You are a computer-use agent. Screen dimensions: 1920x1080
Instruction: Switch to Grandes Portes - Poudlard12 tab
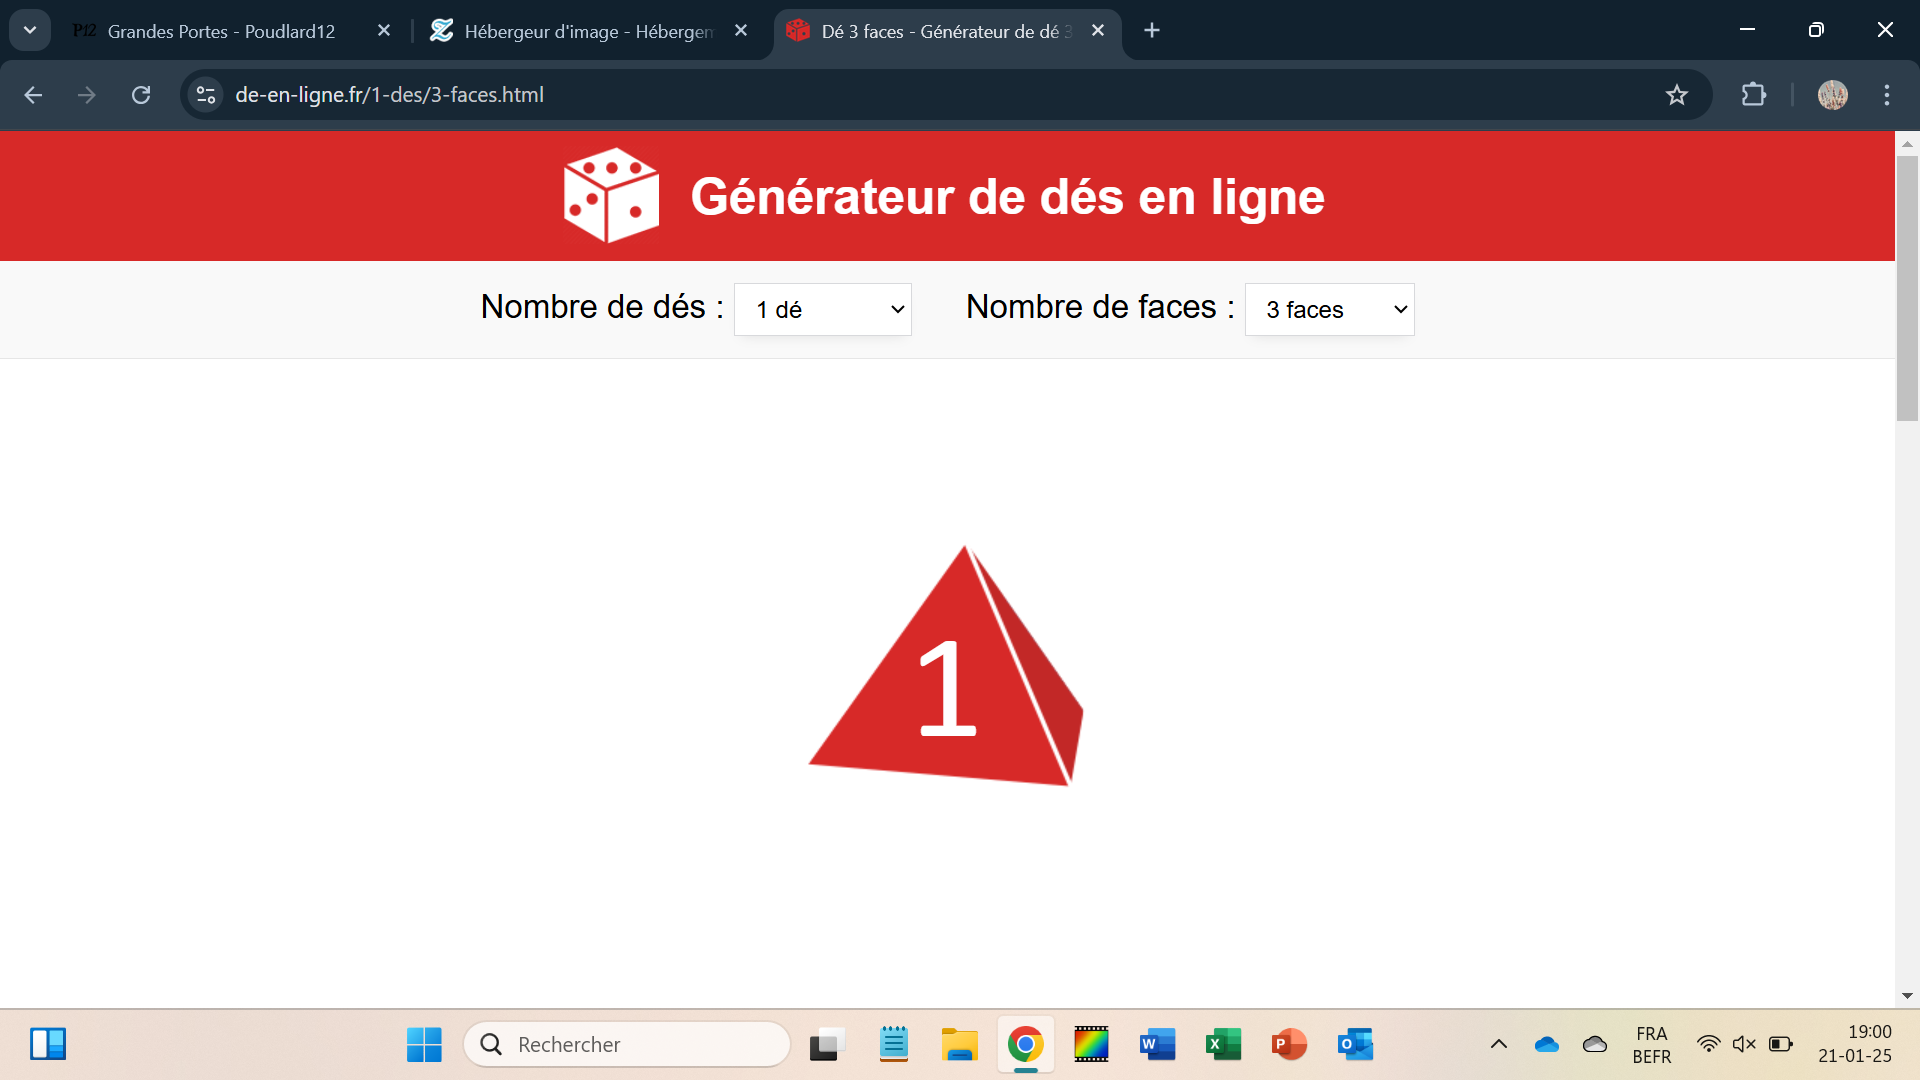coord(221,31)
